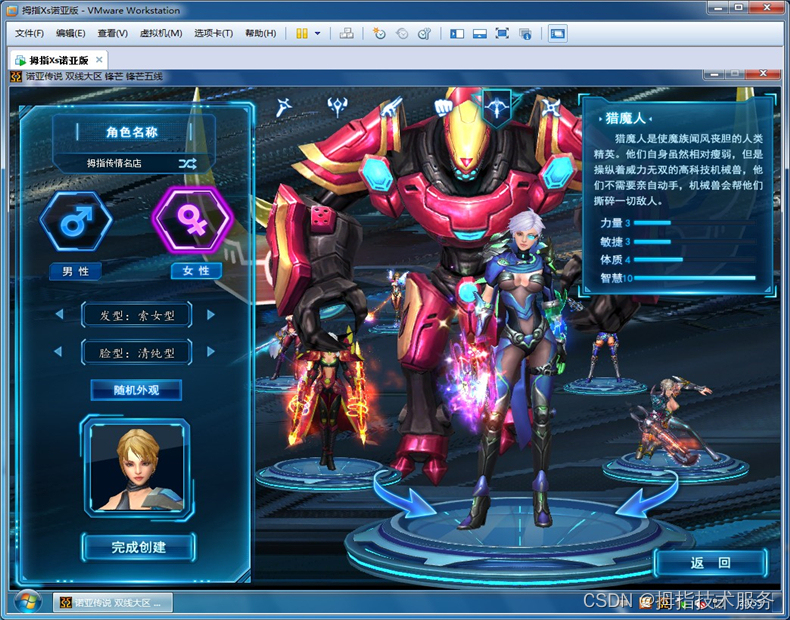
Task: Click the VM tab's green icon
Action: [x=20, y=60]
